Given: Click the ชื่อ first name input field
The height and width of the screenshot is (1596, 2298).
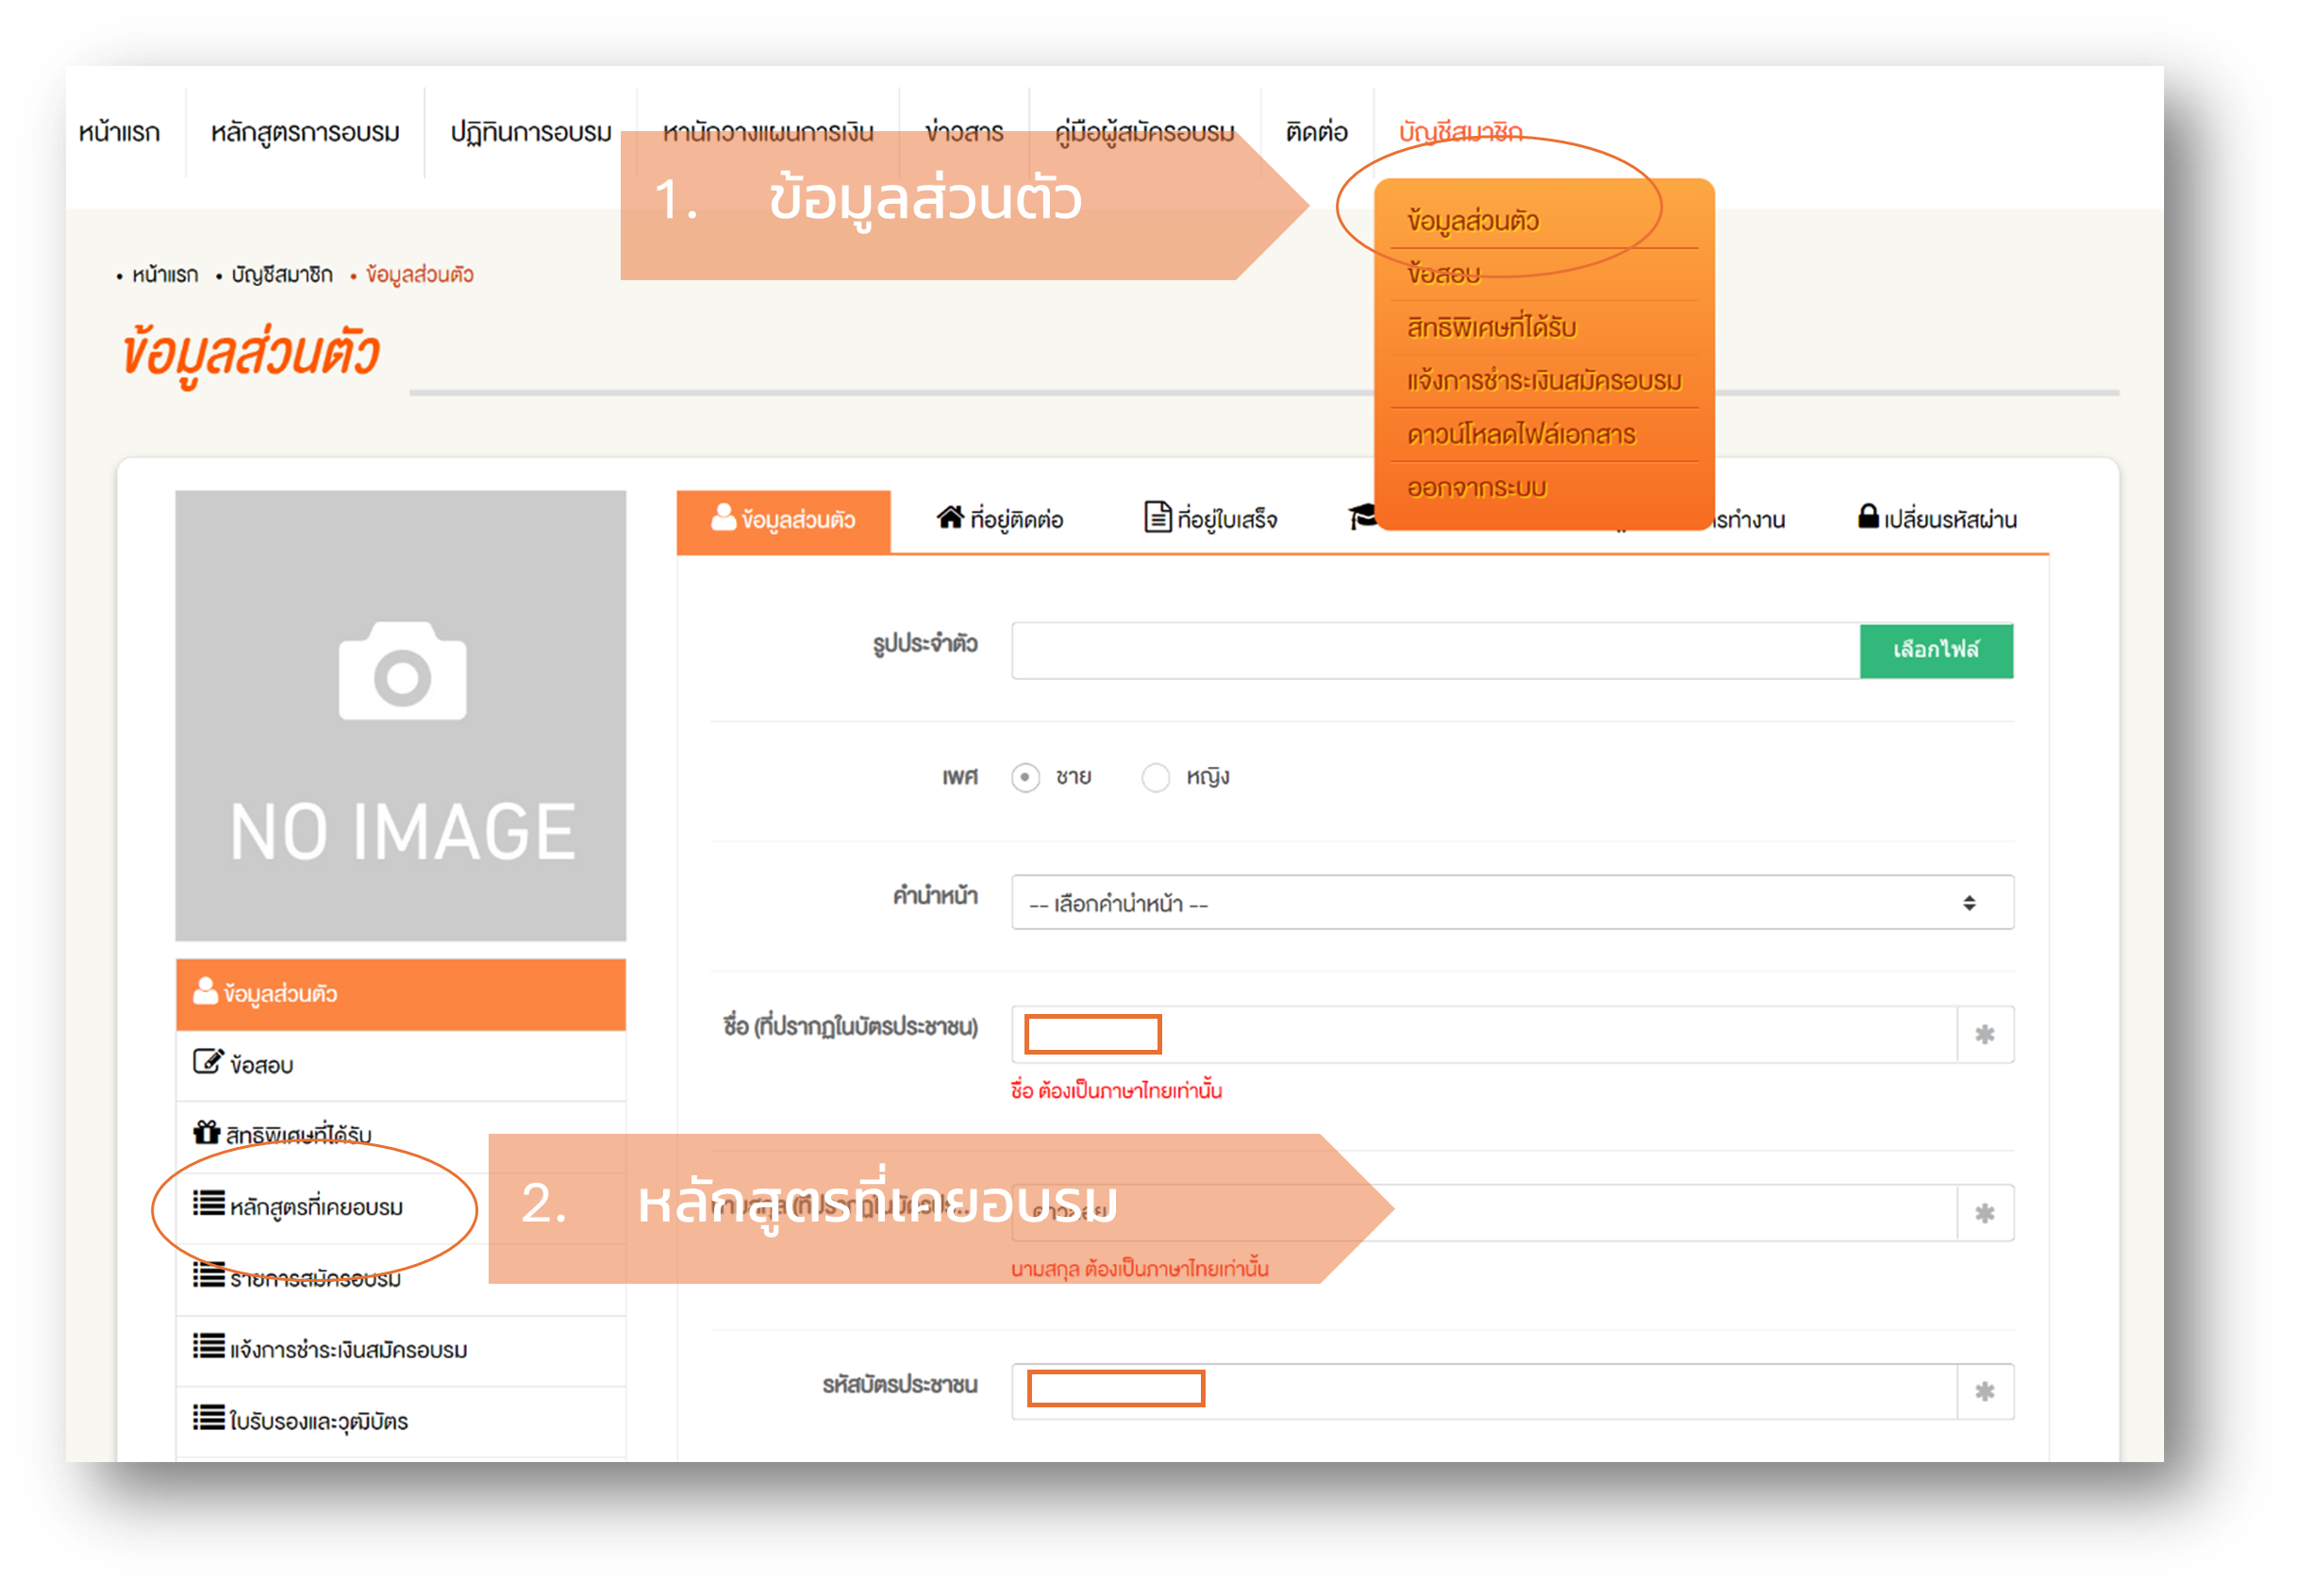Looking at the screenshot, I should coord(1484,1034).
